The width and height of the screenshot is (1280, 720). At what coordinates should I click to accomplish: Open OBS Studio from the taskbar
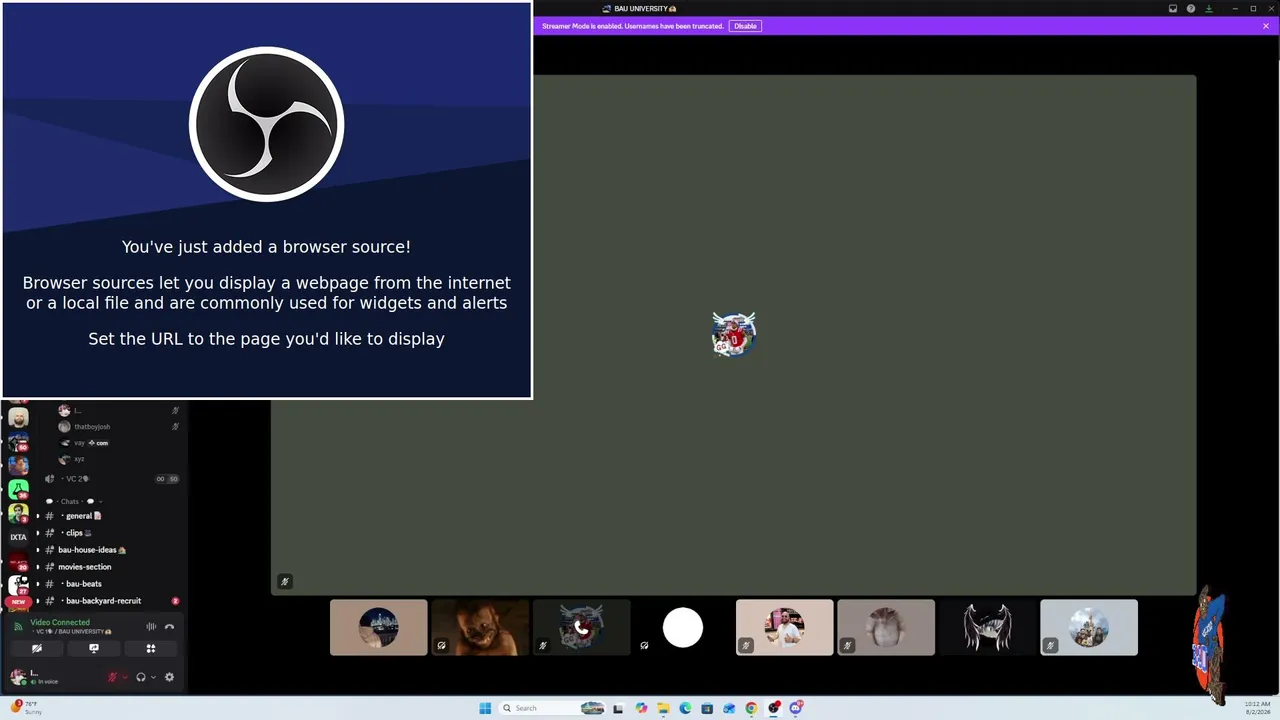click(774, 708)
